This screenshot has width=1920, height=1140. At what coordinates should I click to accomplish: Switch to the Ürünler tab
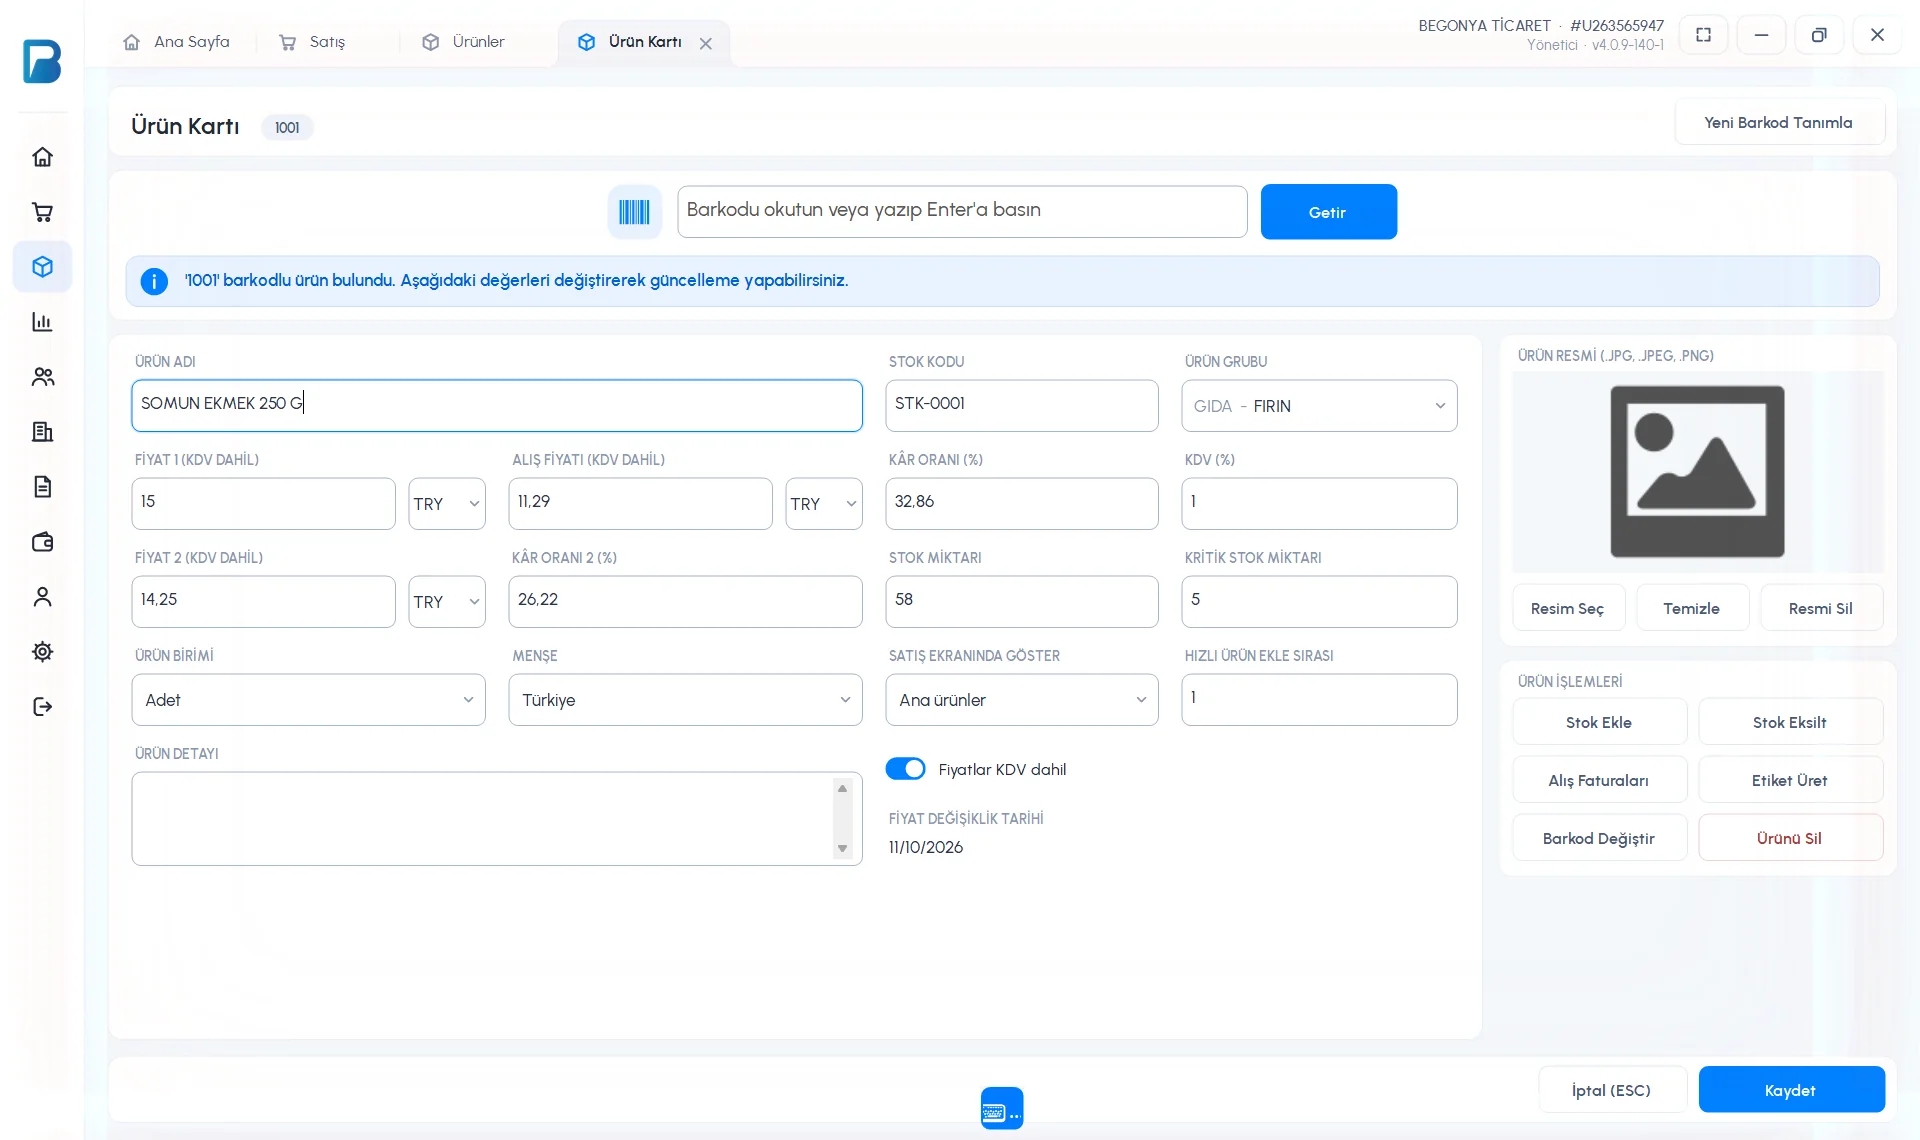[x=463, y=42]
